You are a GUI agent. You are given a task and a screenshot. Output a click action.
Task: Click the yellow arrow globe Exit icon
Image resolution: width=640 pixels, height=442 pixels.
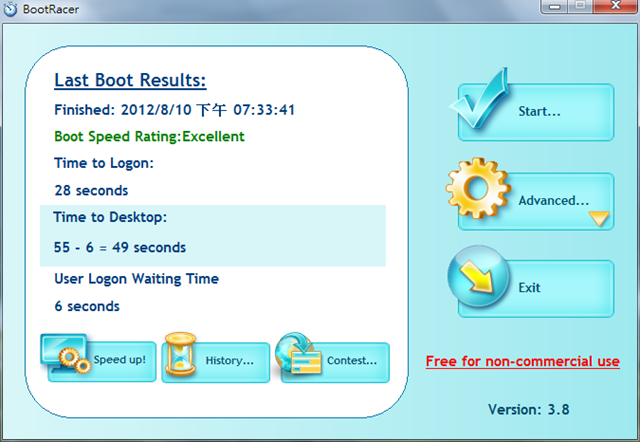pos(478,276)
